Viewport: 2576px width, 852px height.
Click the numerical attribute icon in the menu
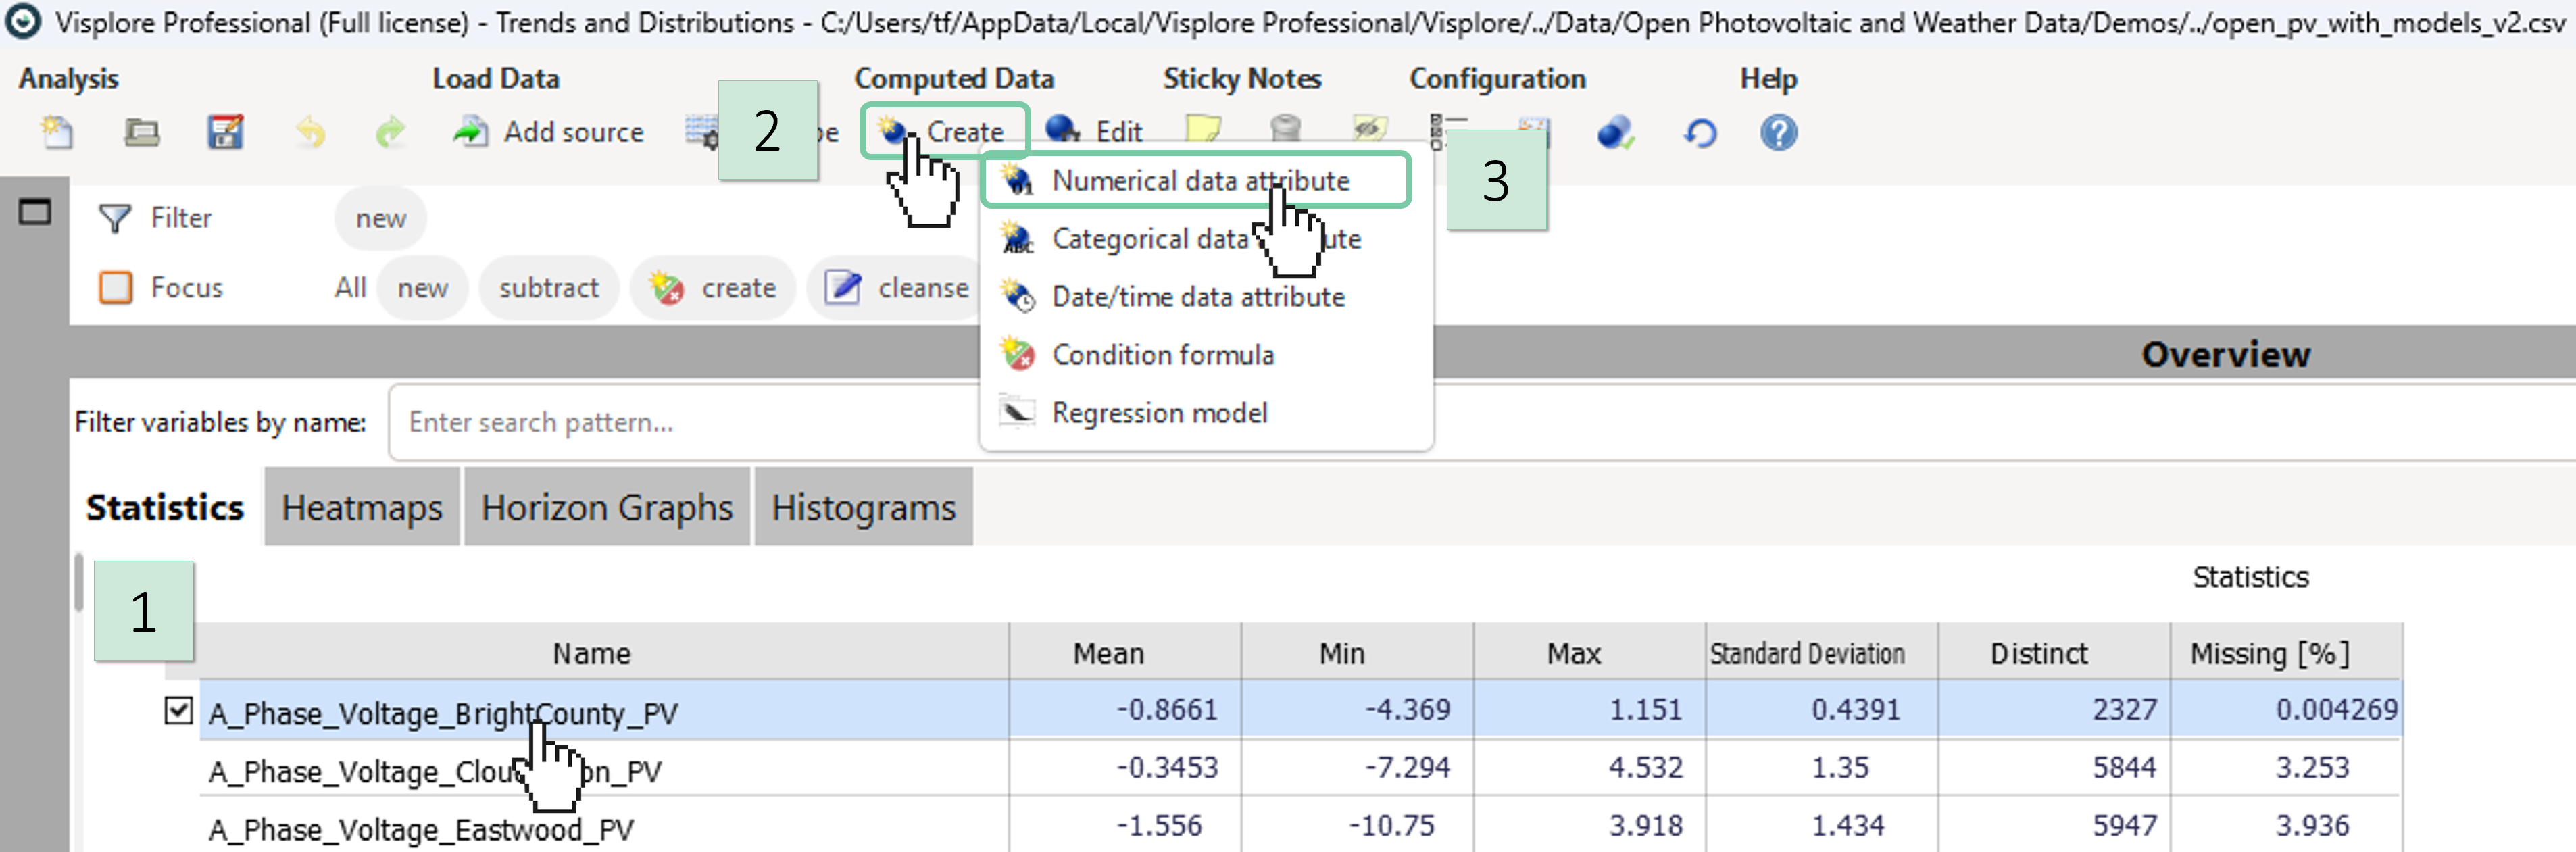(1018, 180)
